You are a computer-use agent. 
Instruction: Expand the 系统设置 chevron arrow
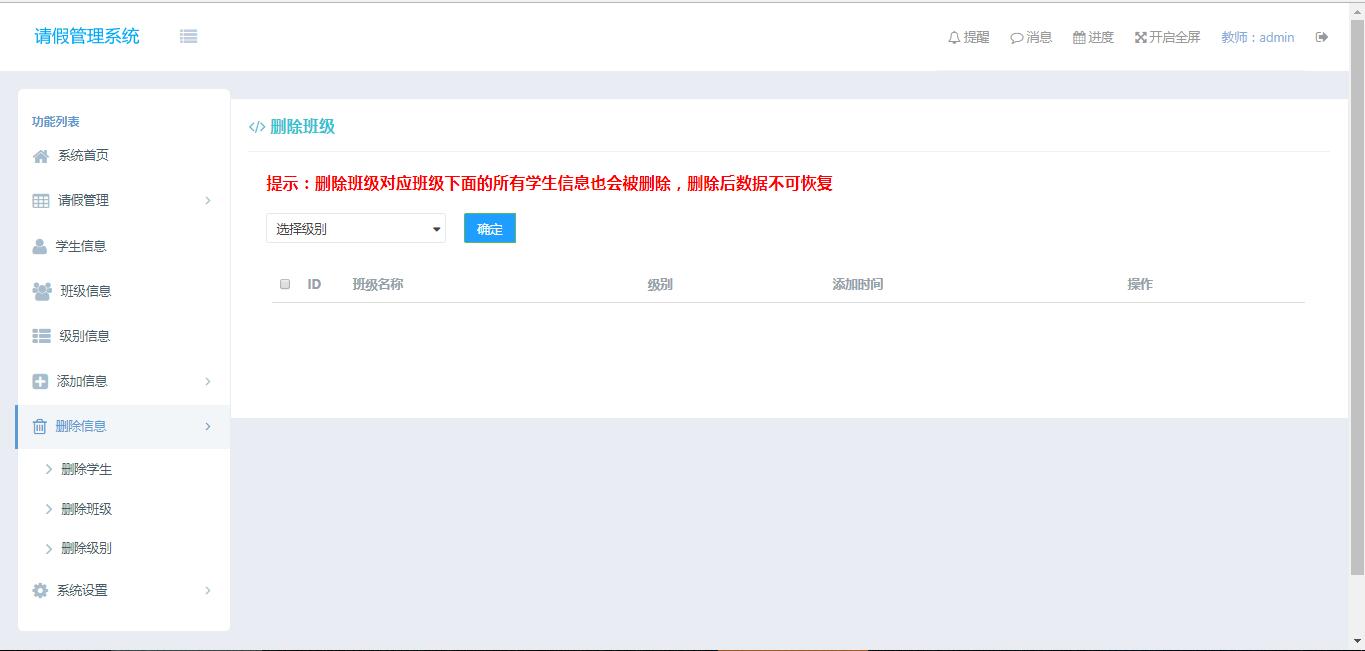click(208, 590)
